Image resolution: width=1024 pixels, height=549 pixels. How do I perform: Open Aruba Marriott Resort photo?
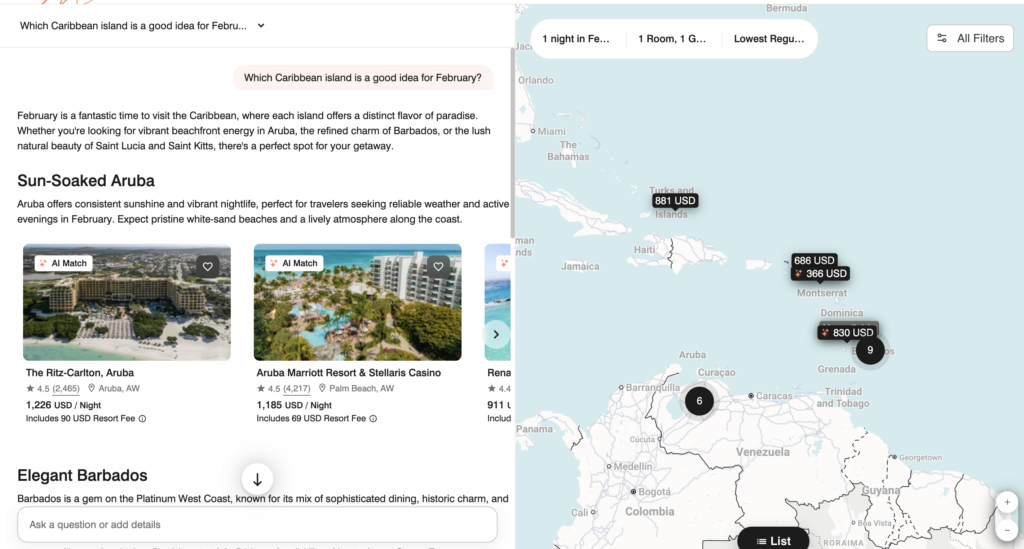[x=357, y=302]
